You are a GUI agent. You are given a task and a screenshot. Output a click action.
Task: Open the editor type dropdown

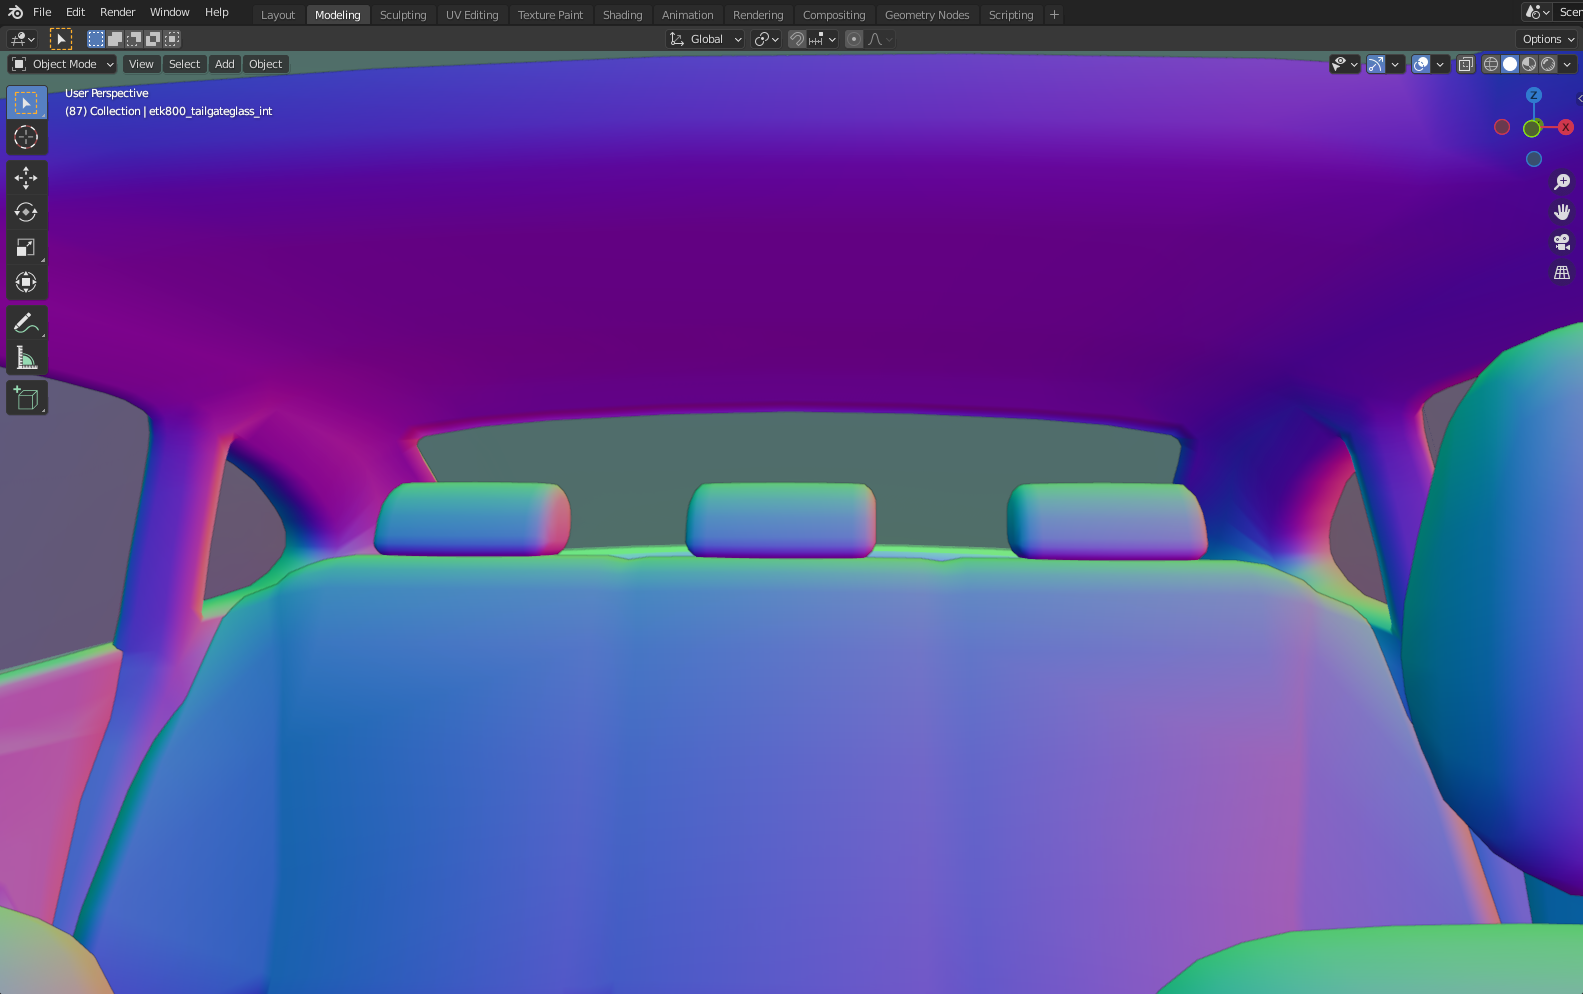click(x=22, y=39)
